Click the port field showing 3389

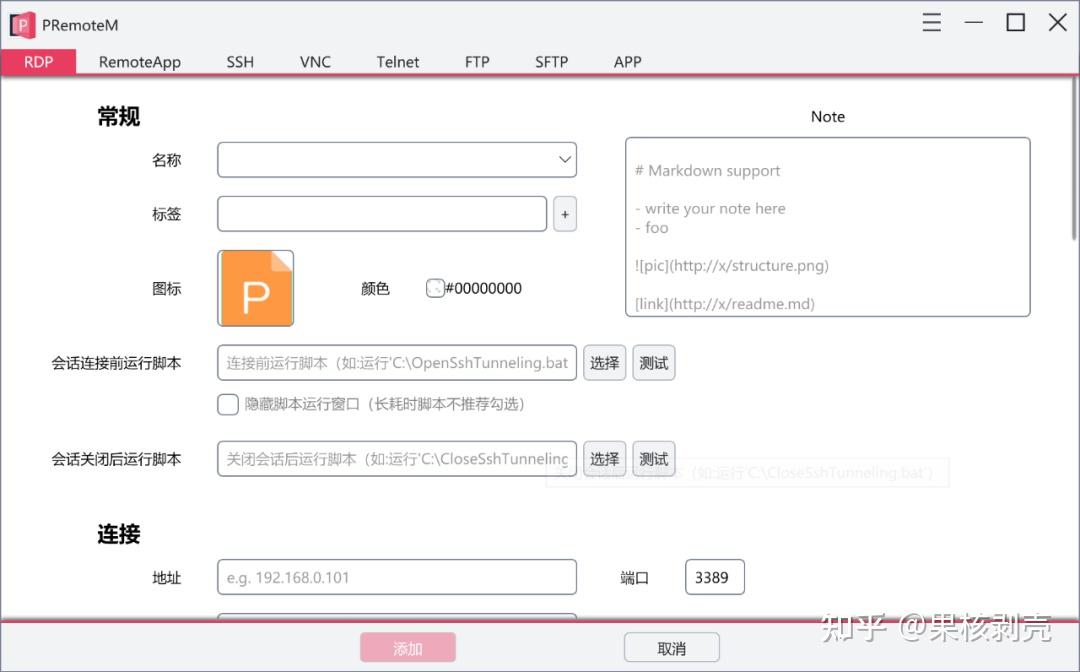[x=714, y=577]
